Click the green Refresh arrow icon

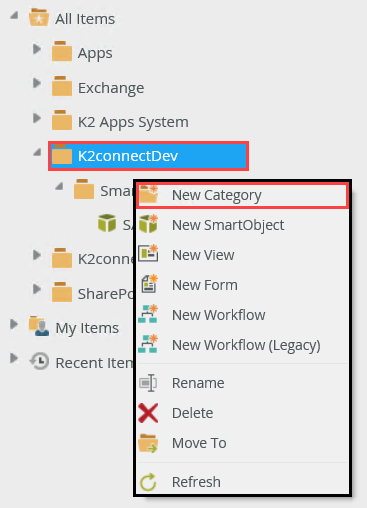click(x=148, y=482)
